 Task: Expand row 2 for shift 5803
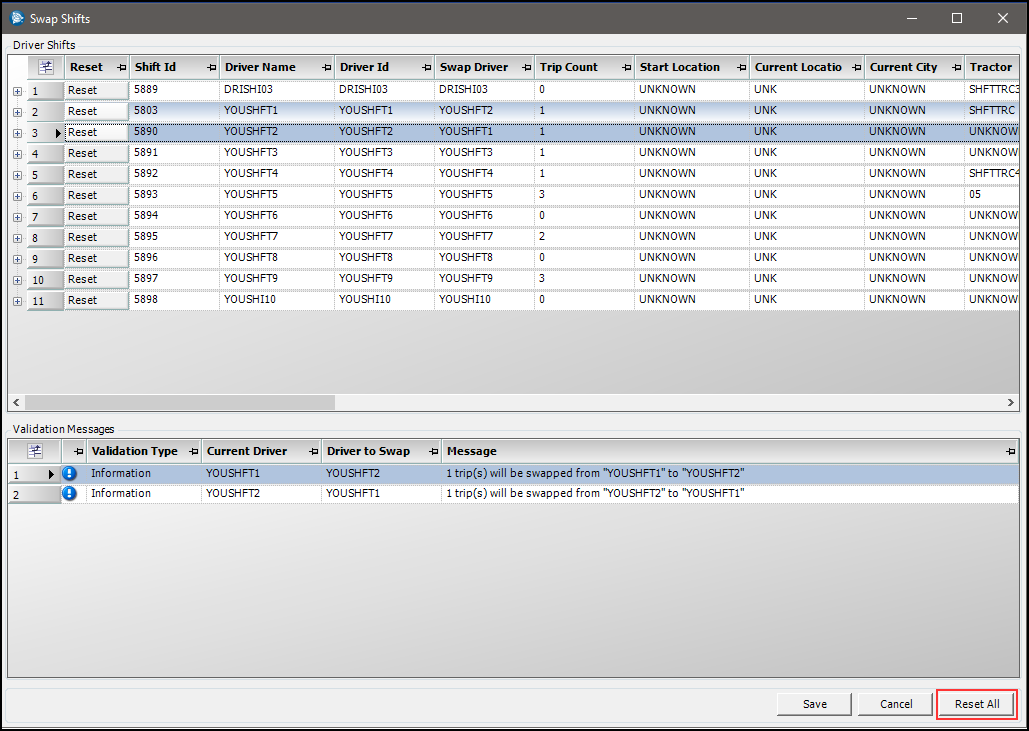[x=18, y=112]
